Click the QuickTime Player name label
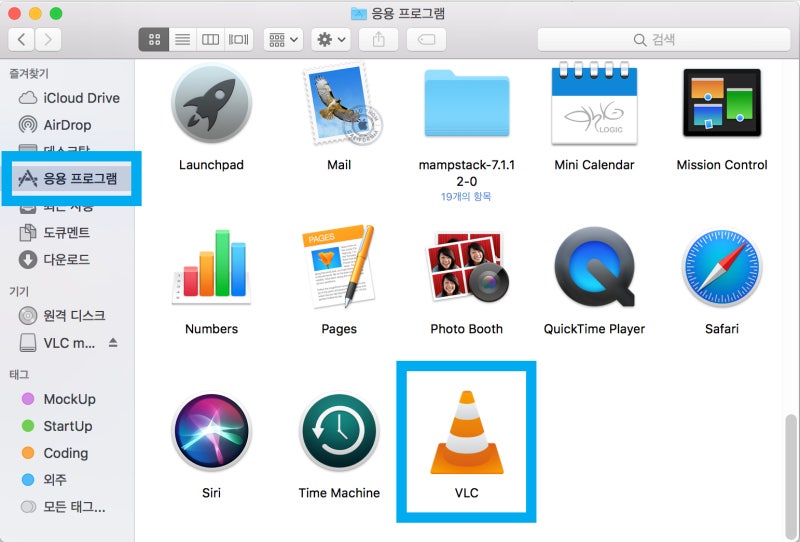 (594, 329)
